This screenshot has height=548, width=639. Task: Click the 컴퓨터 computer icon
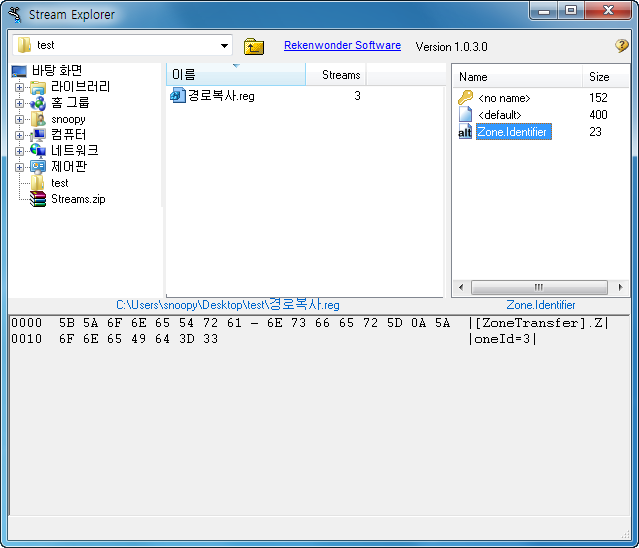(x=38, y=135)
